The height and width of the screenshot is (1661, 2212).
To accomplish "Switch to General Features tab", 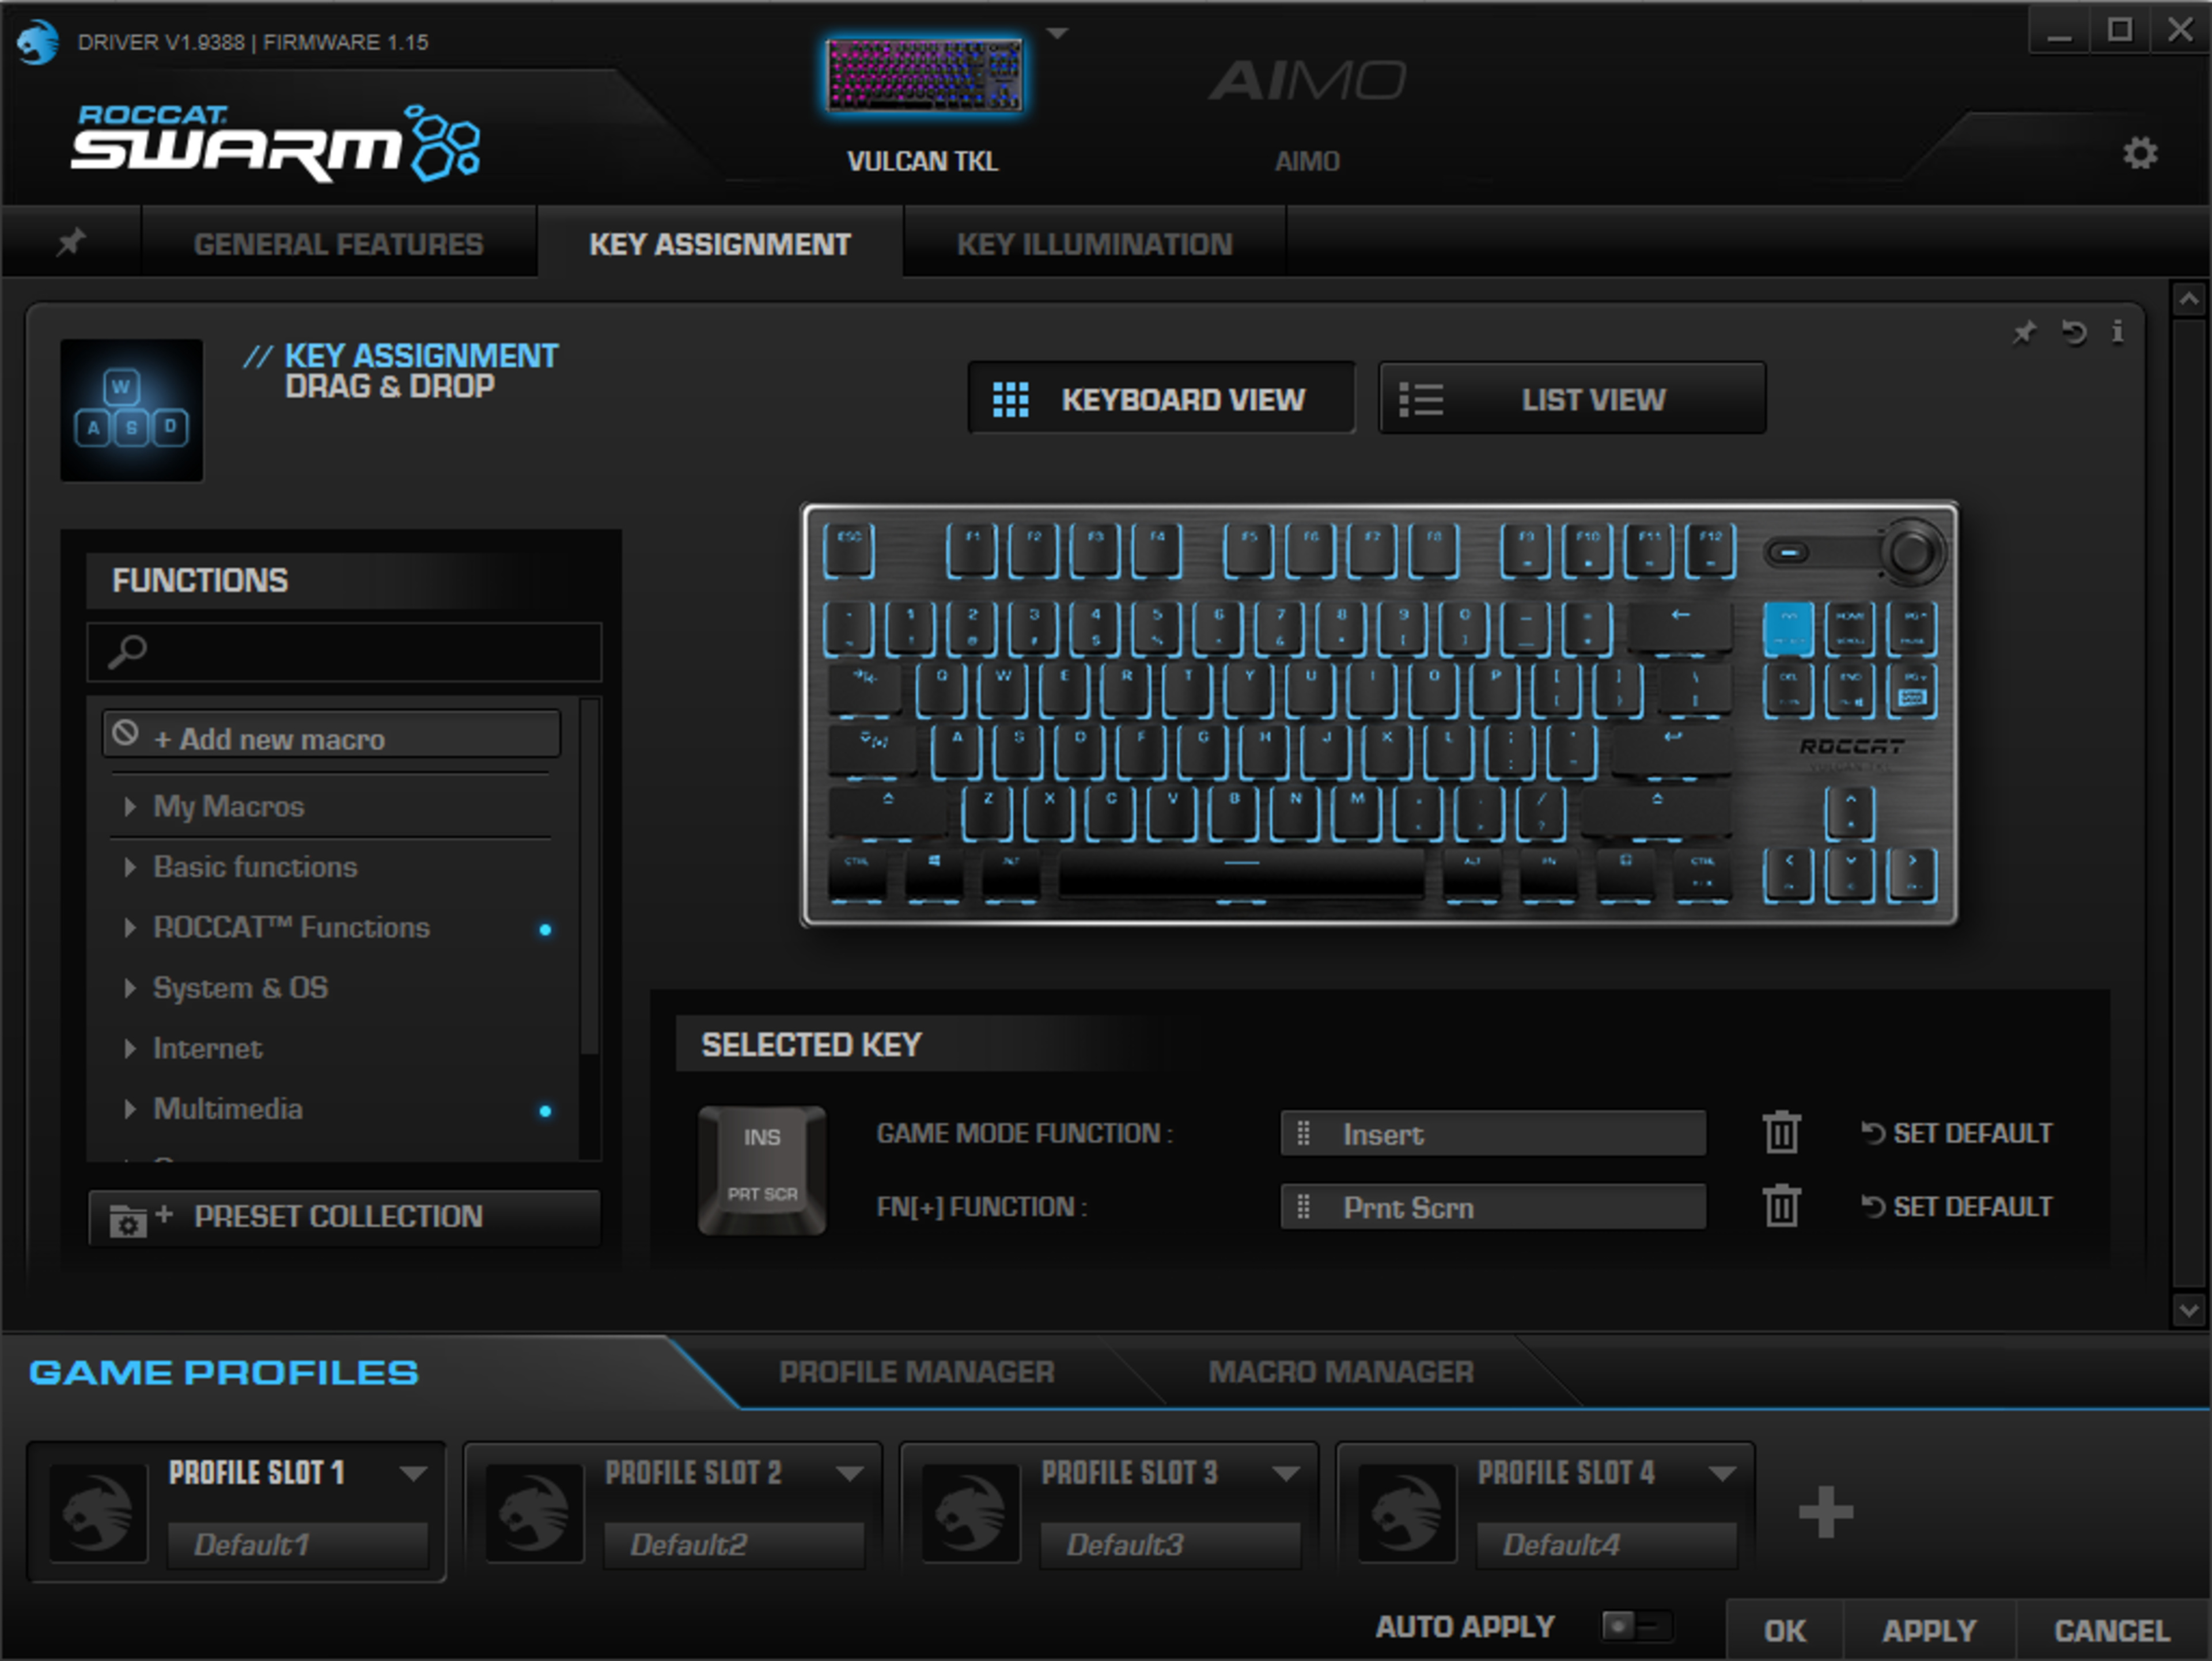I will (x=338, y=244).
